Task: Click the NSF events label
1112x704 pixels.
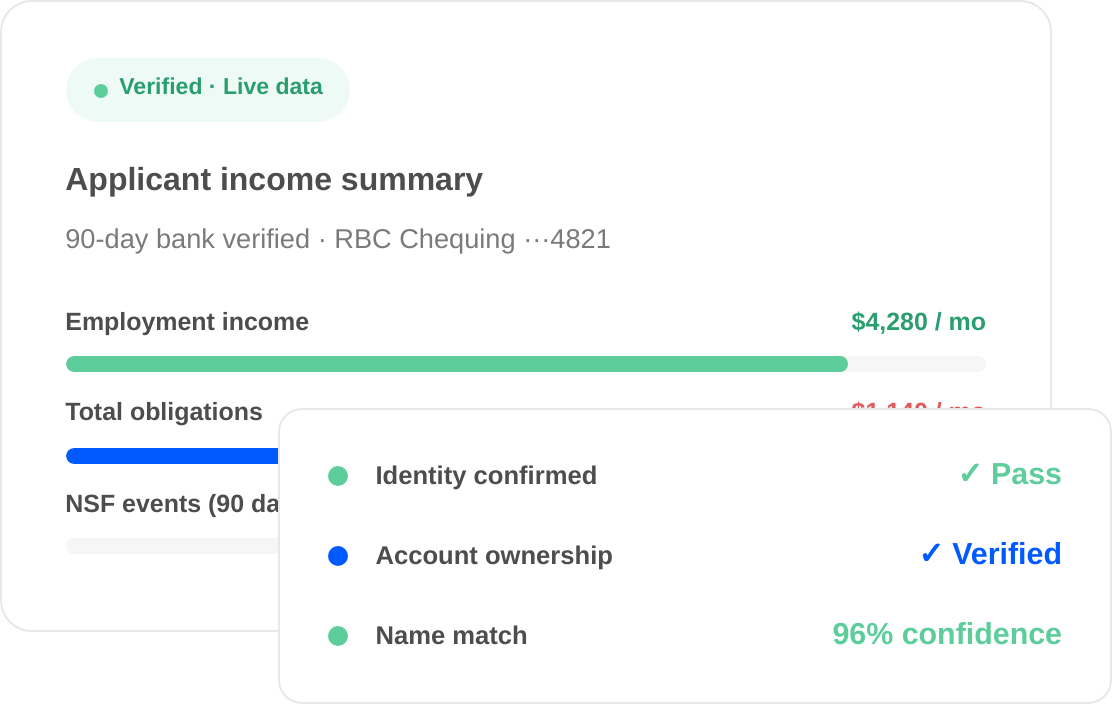Action: tap(172, 504)
